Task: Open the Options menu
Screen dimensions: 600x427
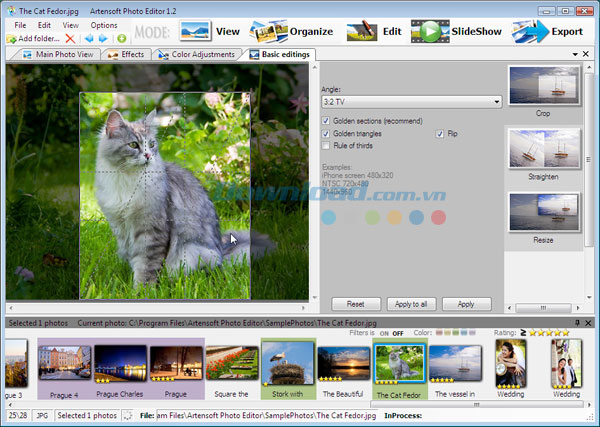Action: [x=103, y=24]
